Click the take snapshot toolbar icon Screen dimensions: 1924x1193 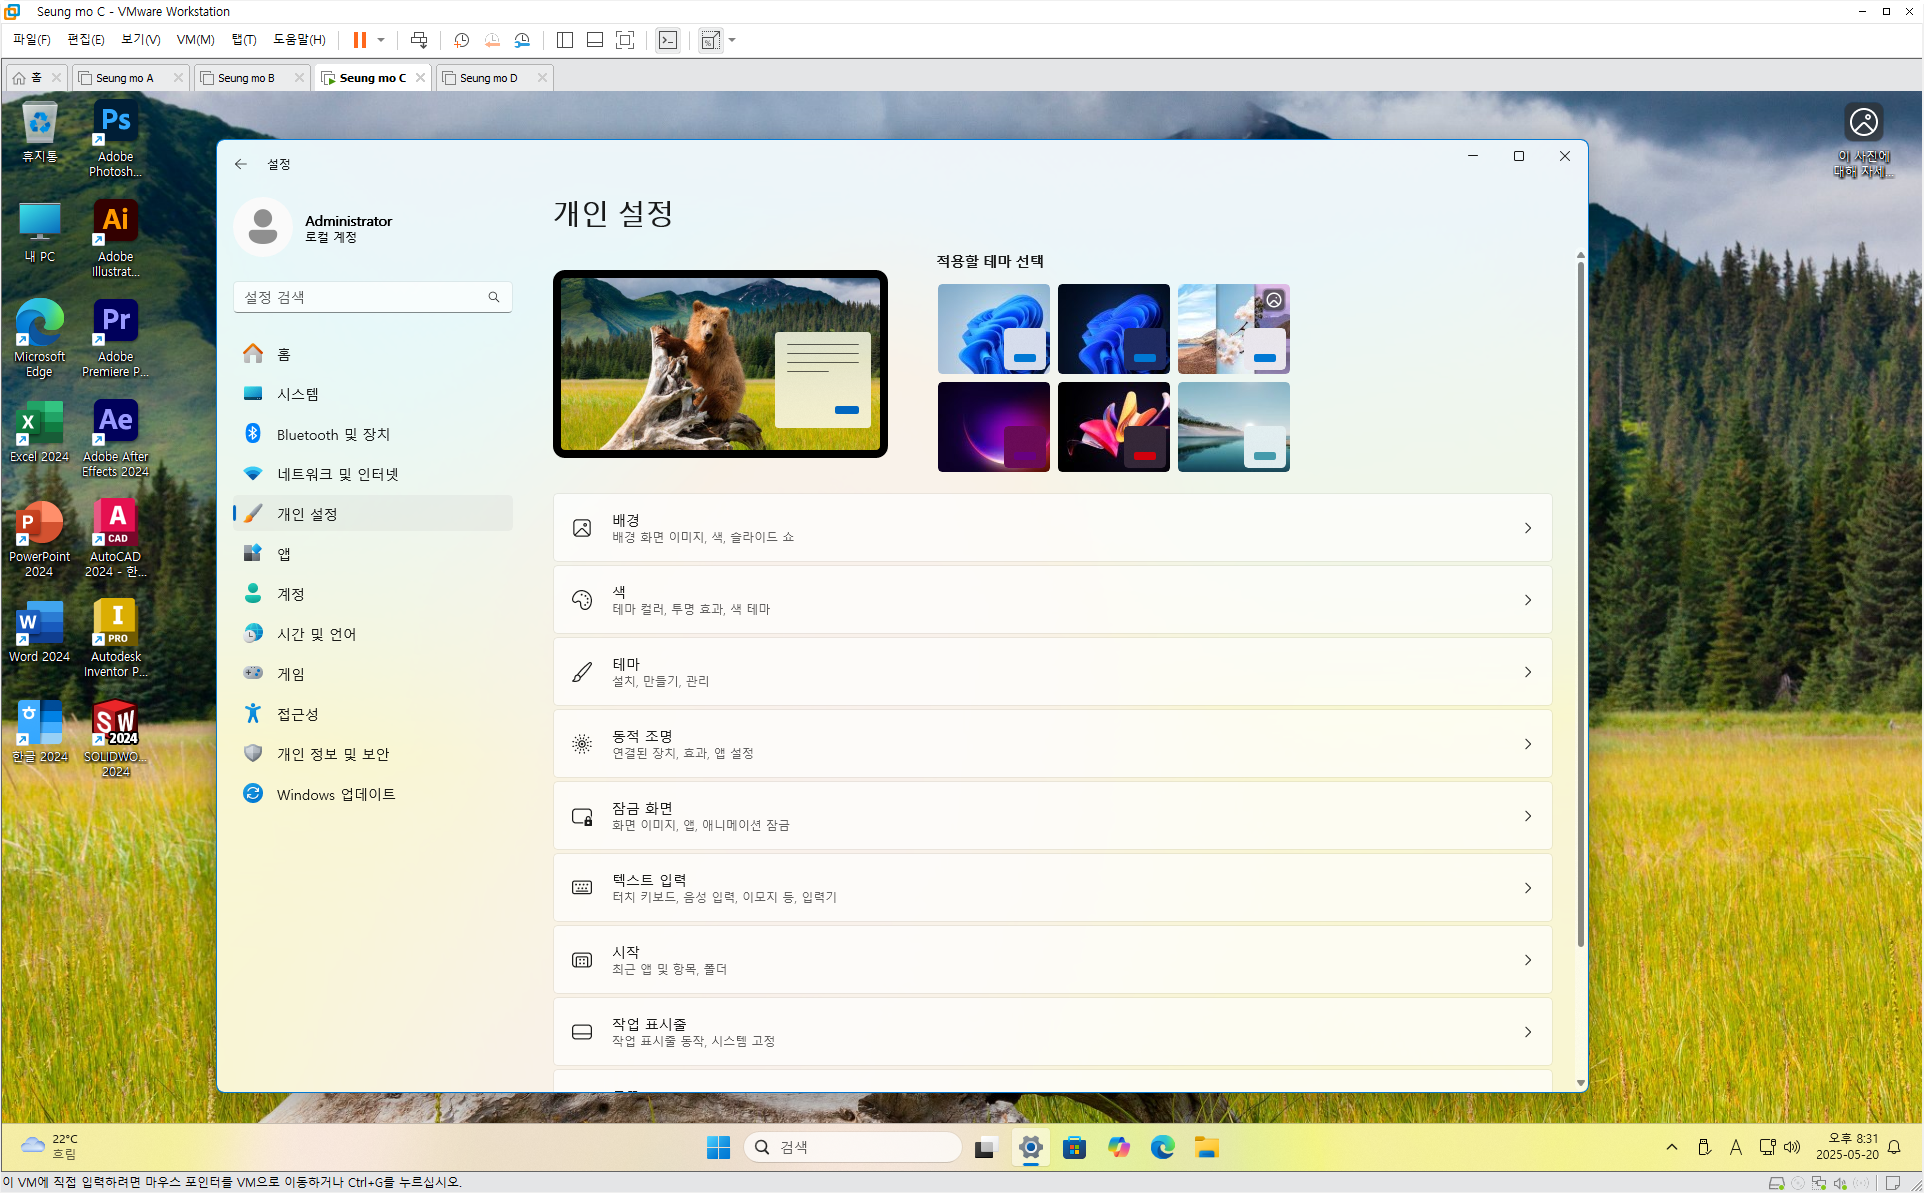461,40
